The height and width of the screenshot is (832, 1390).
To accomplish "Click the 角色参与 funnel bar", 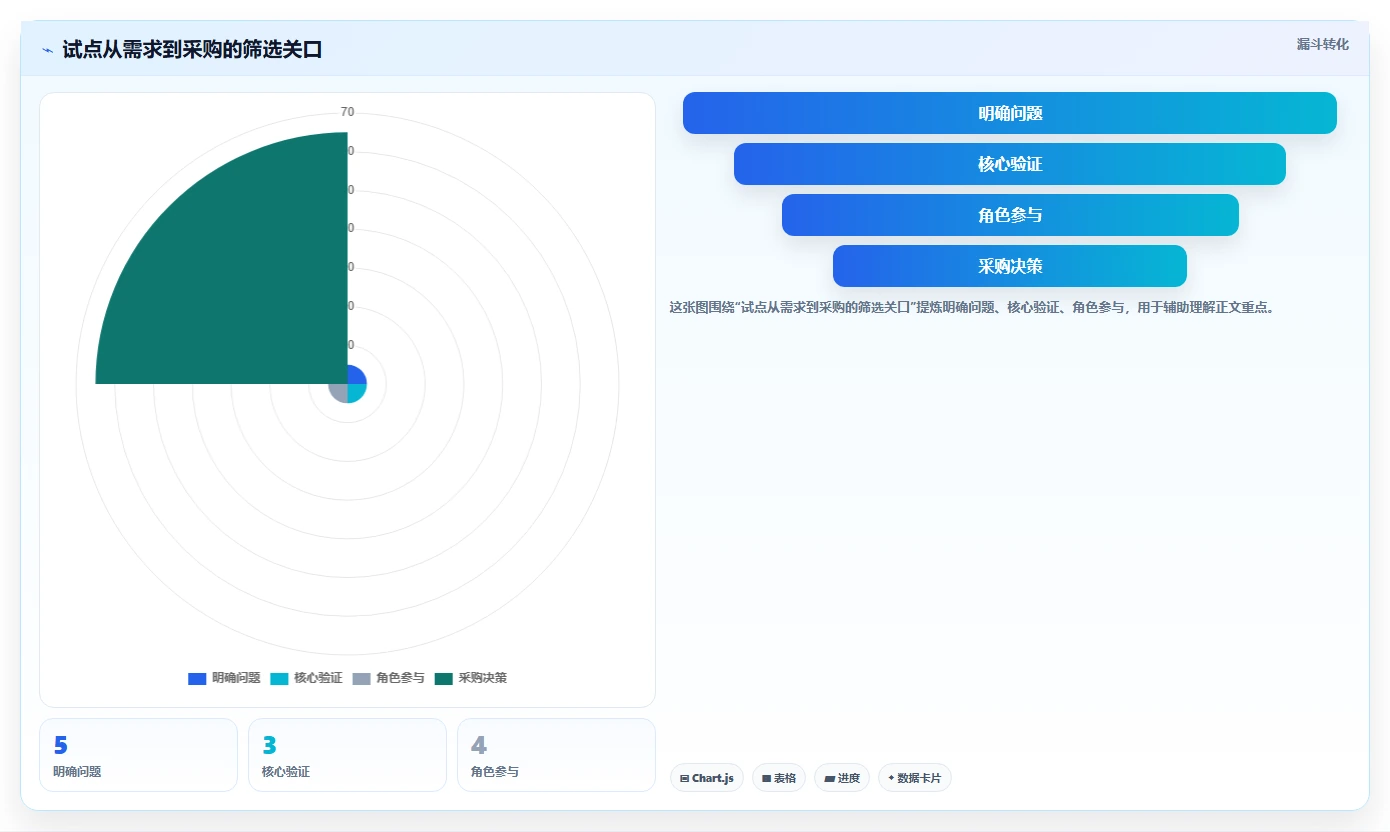I will click(1010, 215).
